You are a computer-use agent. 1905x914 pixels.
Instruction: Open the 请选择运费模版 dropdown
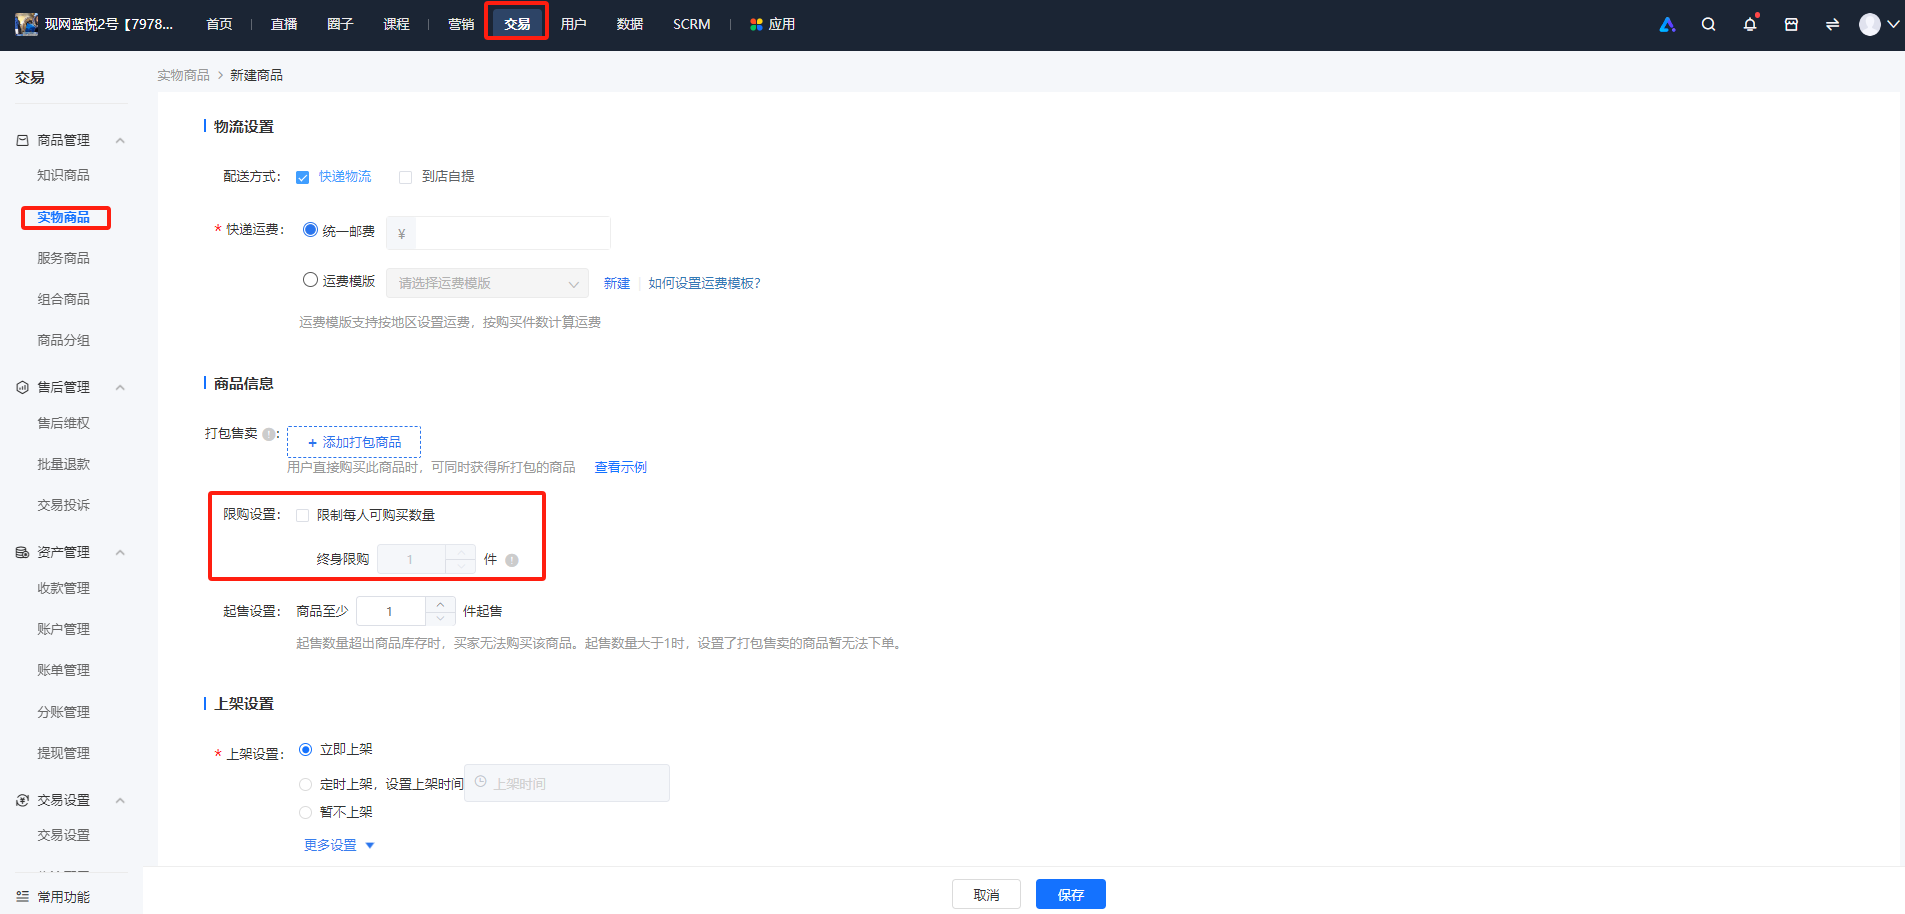pos(487,283)
